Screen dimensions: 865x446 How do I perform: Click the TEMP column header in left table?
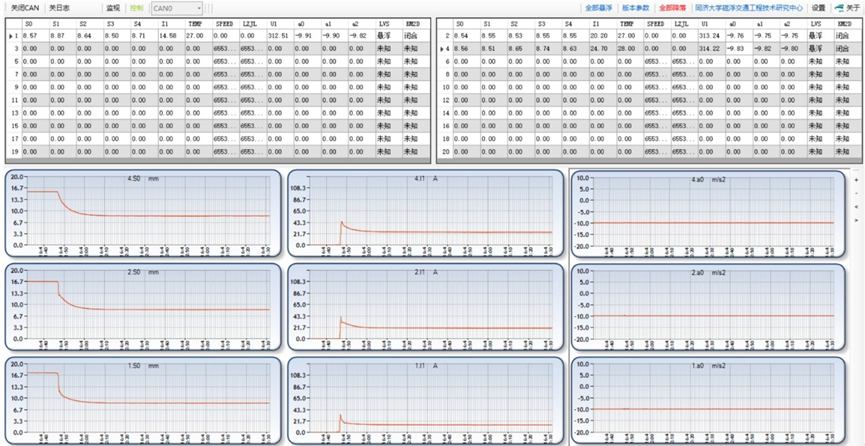coord(199,24)
